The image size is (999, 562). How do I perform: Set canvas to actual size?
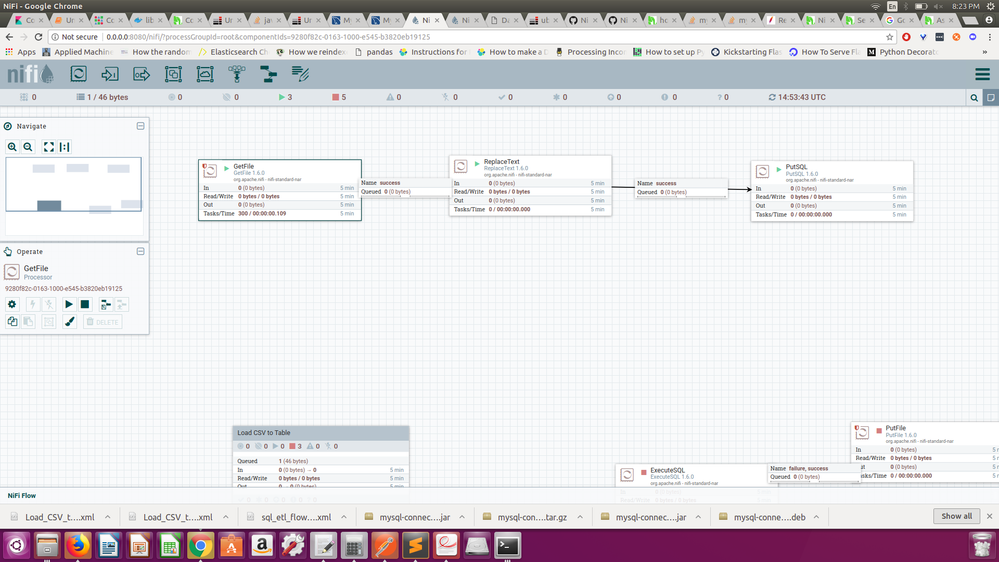(64, 147)
